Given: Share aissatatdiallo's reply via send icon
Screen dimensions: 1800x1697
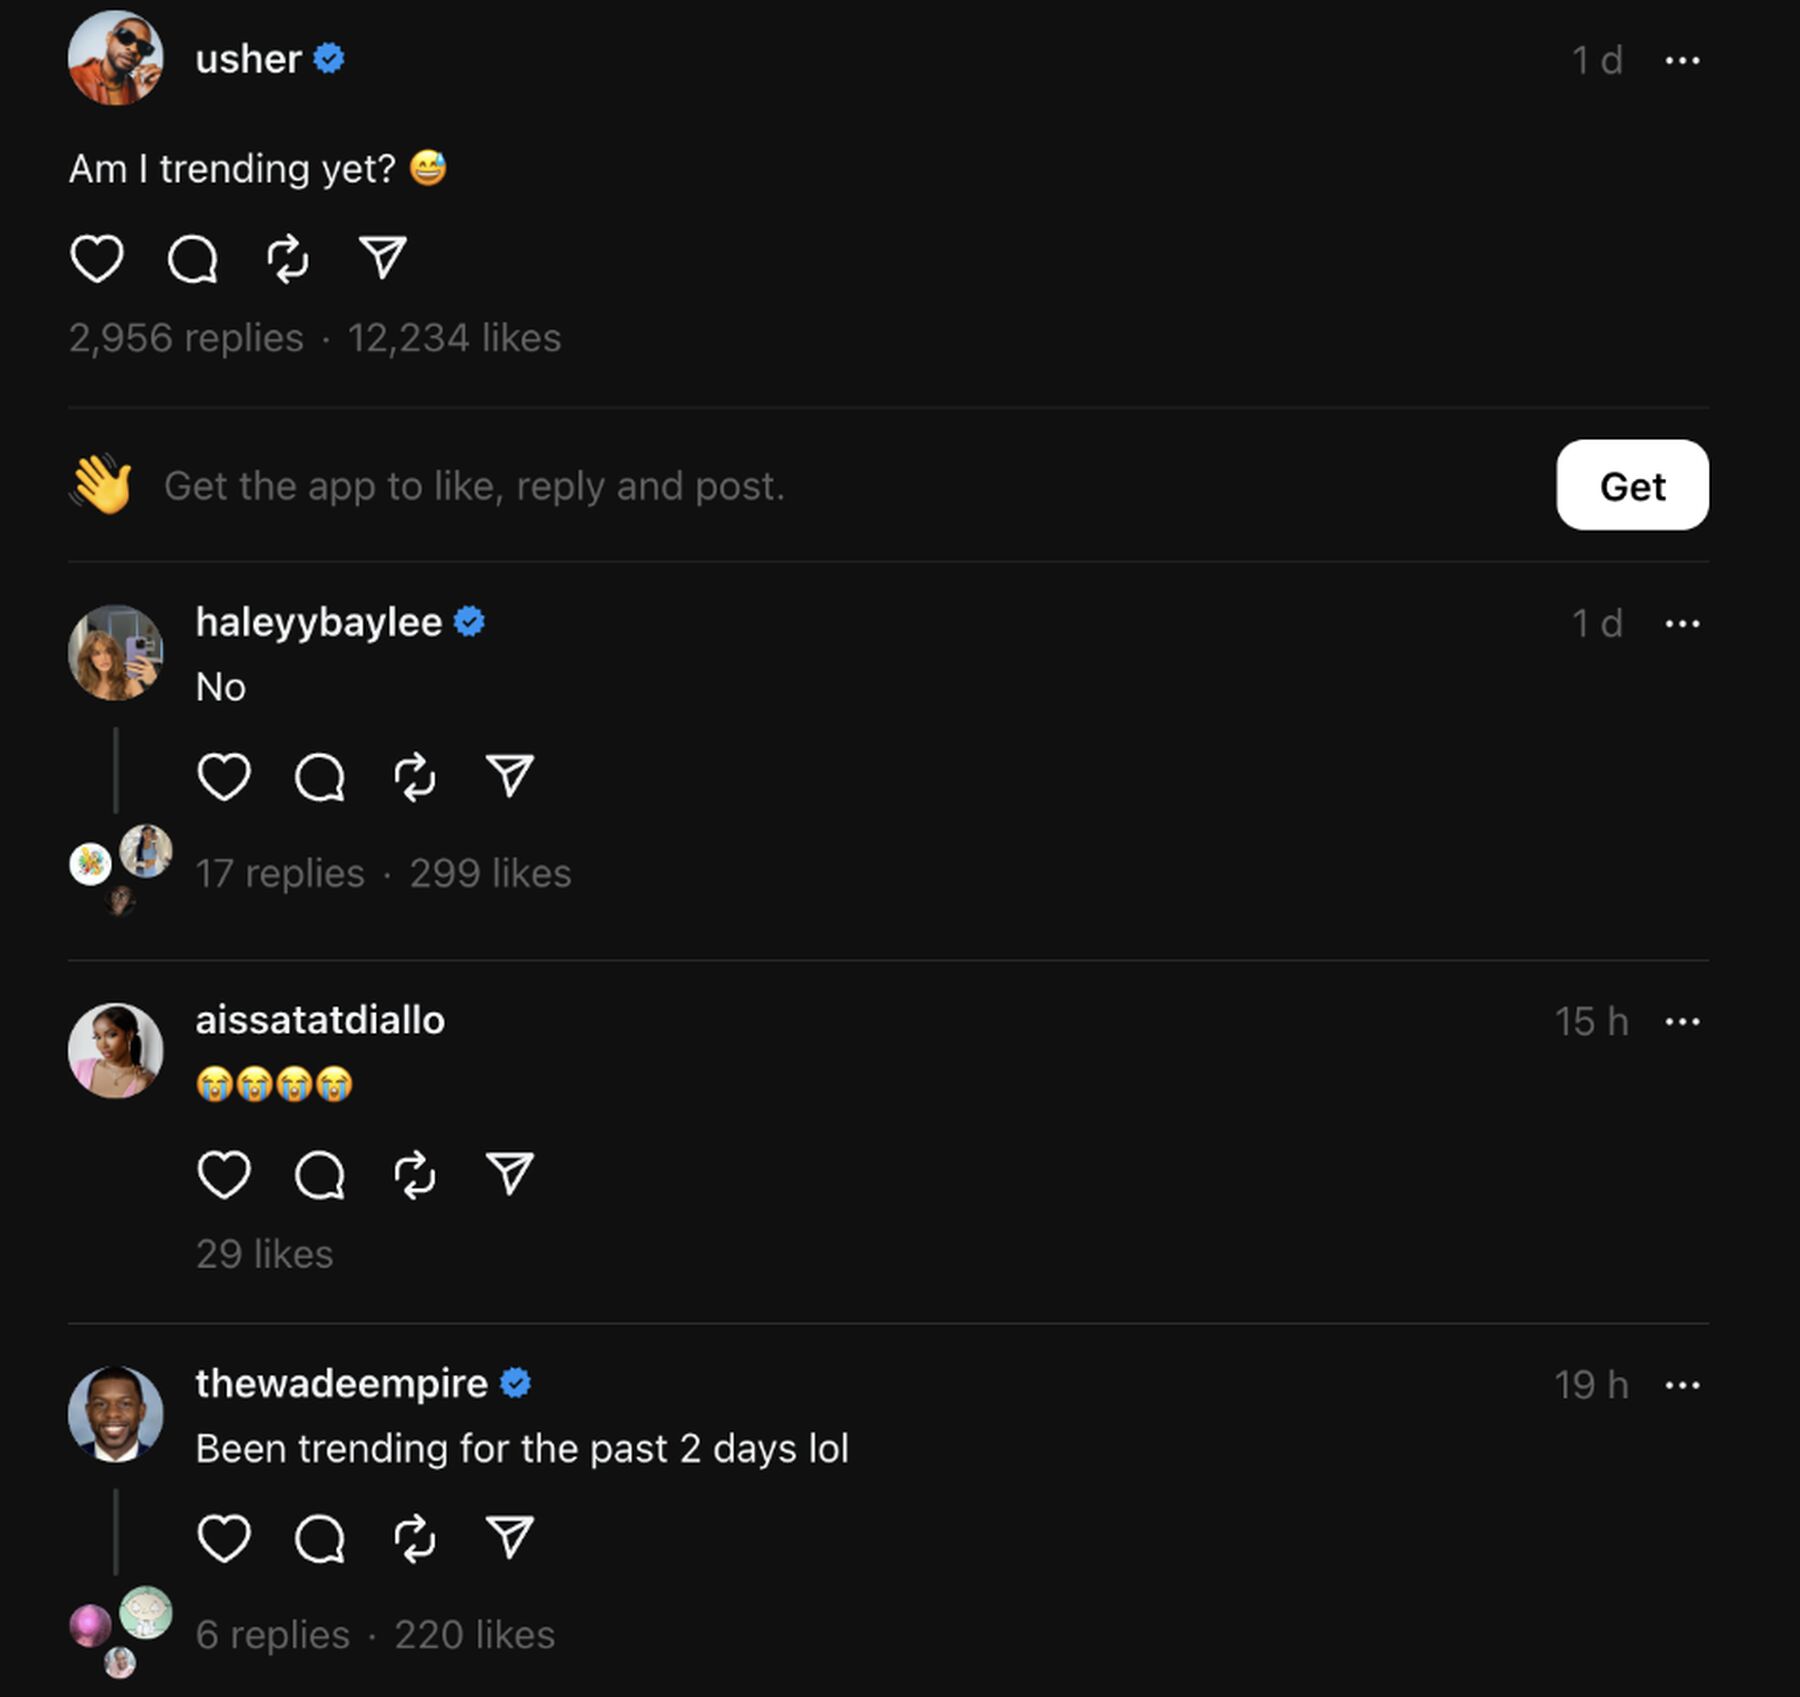Looking at the screenshot, I should pyautogui.click(x=510, y=1174).
